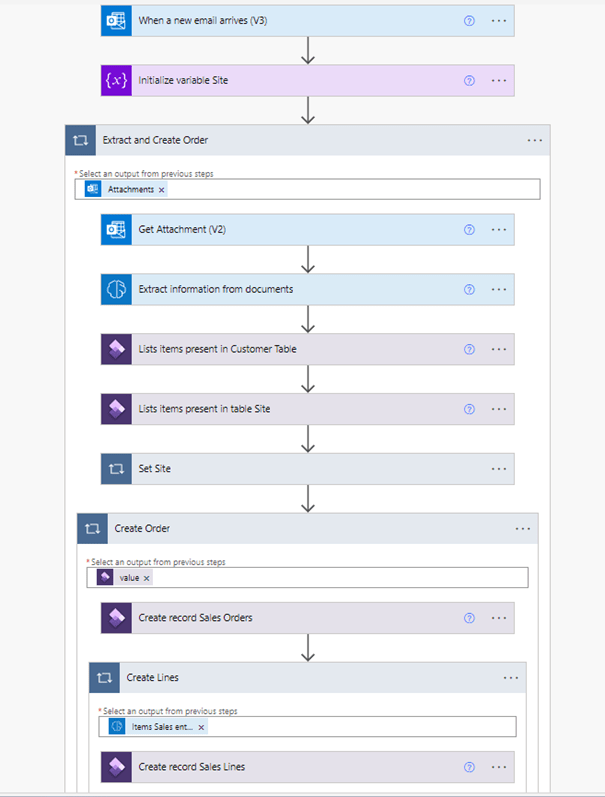Remove the Items Sales token in Create Lines

201,727
